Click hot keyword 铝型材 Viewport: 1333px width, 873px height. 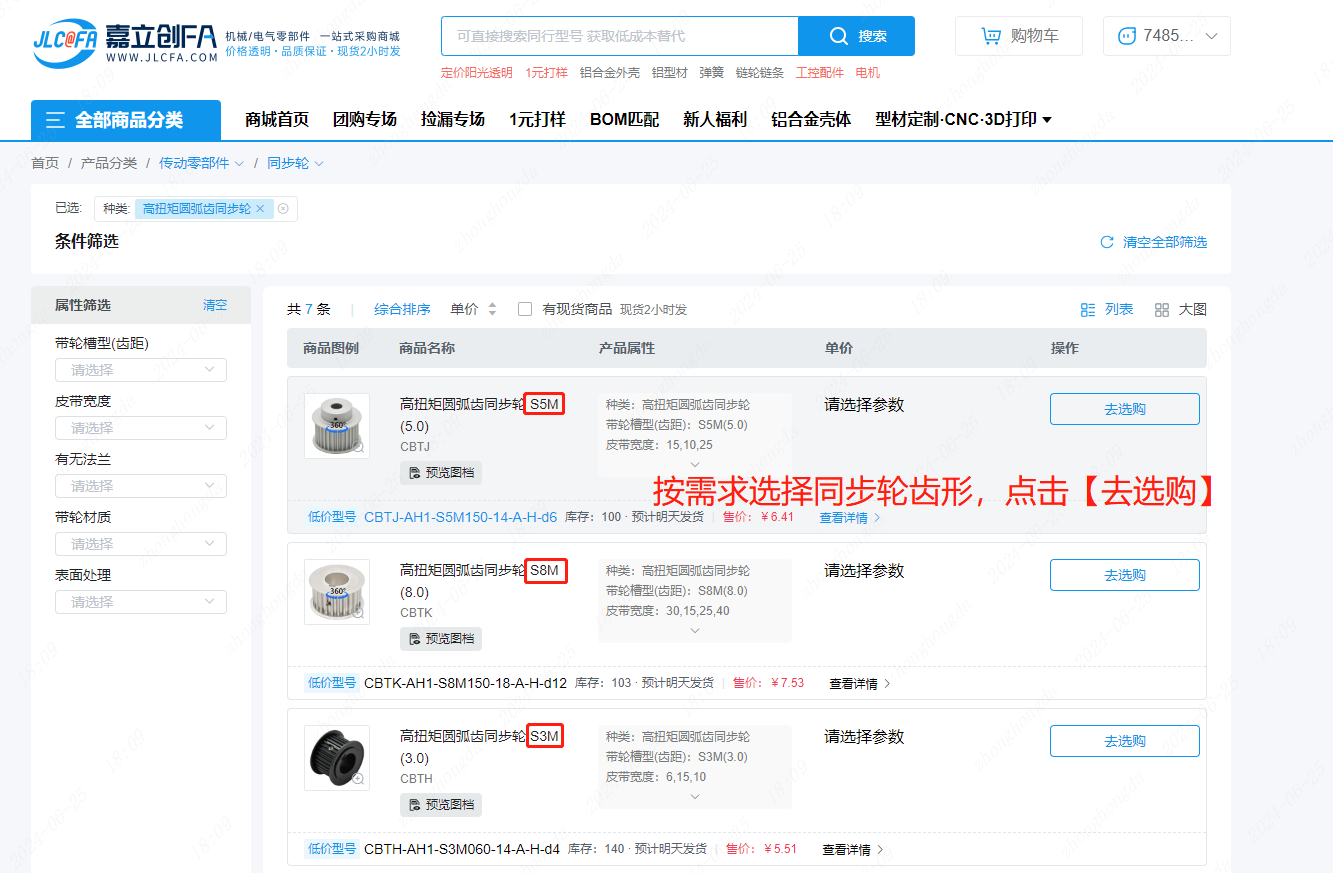670,73
